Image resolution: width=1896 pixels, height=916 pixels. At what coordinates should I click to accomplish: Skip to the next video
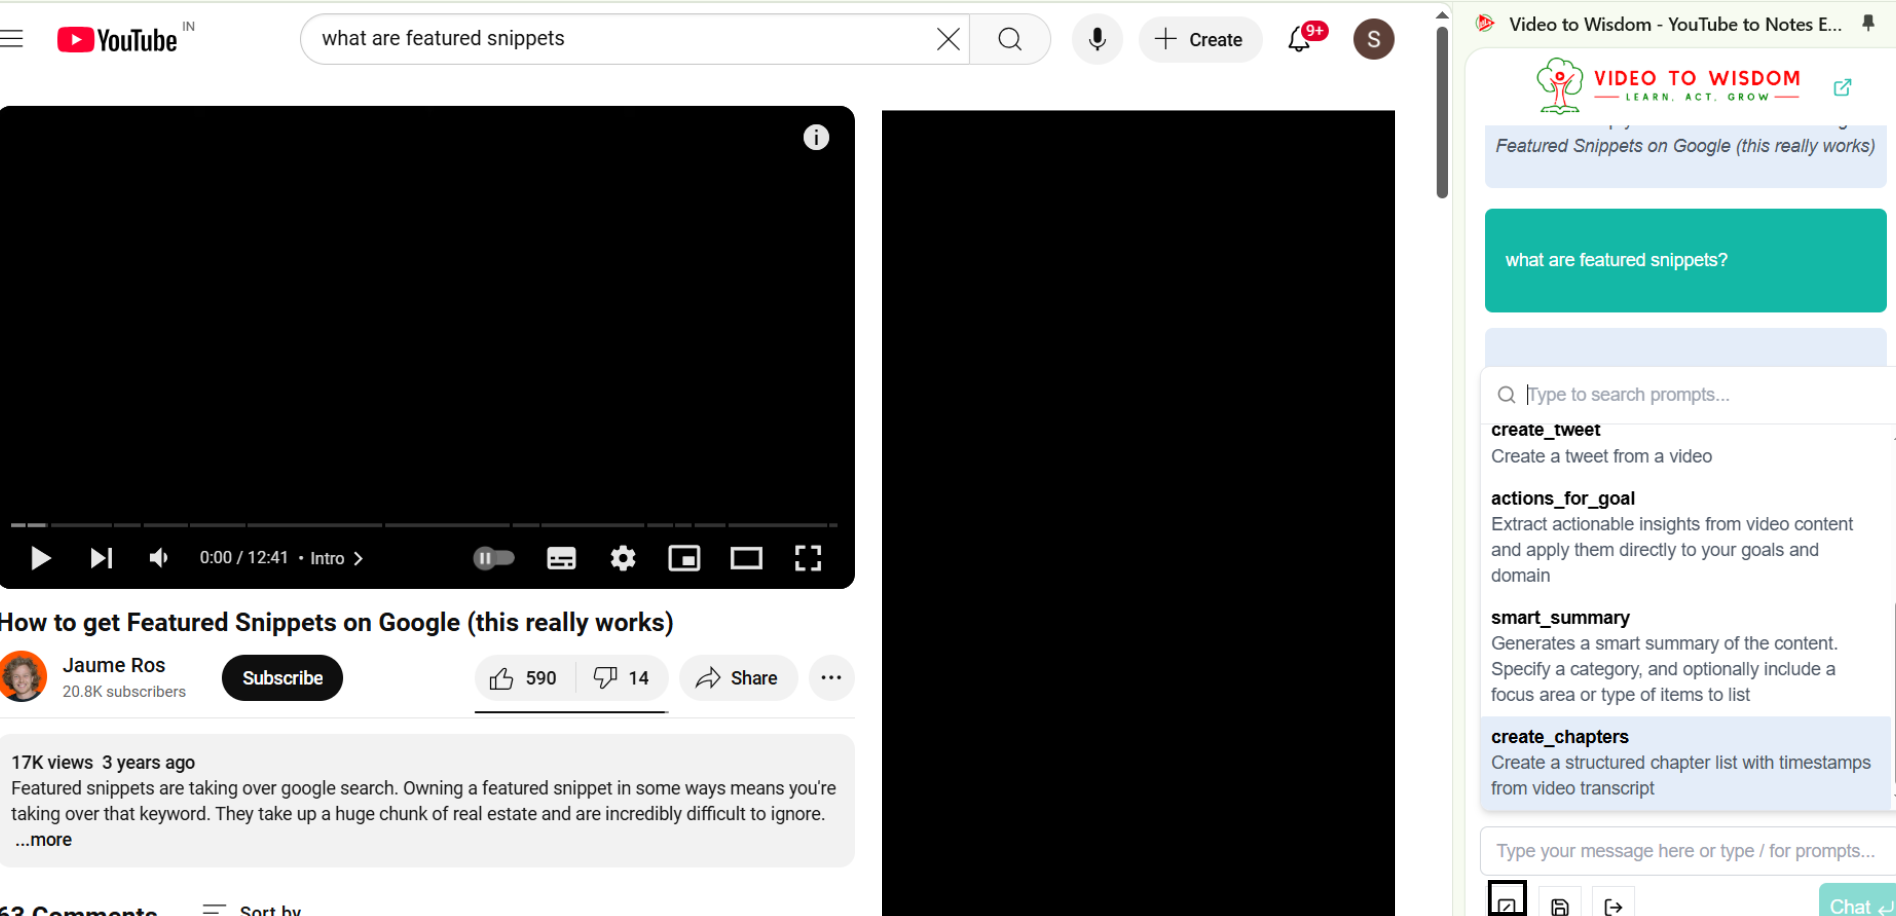coord(101,558)
